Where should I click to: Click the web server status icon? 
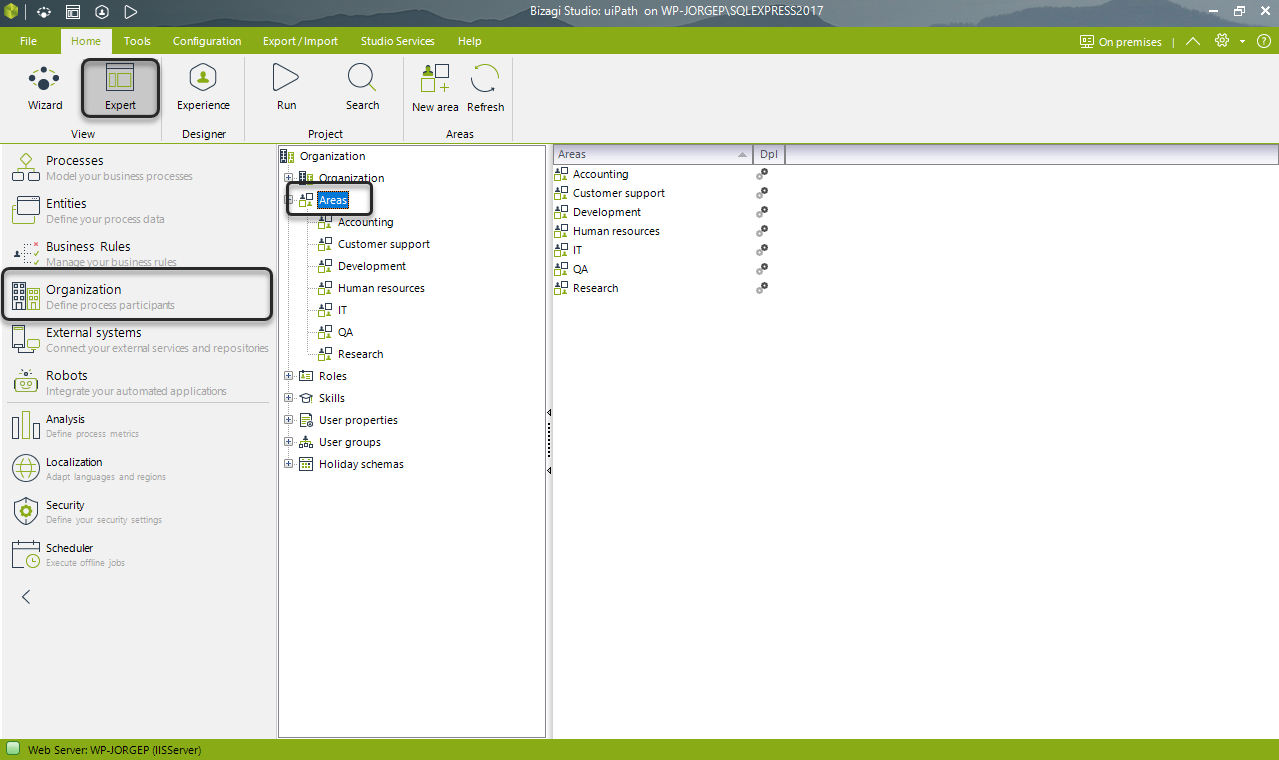tap(13, 749)
